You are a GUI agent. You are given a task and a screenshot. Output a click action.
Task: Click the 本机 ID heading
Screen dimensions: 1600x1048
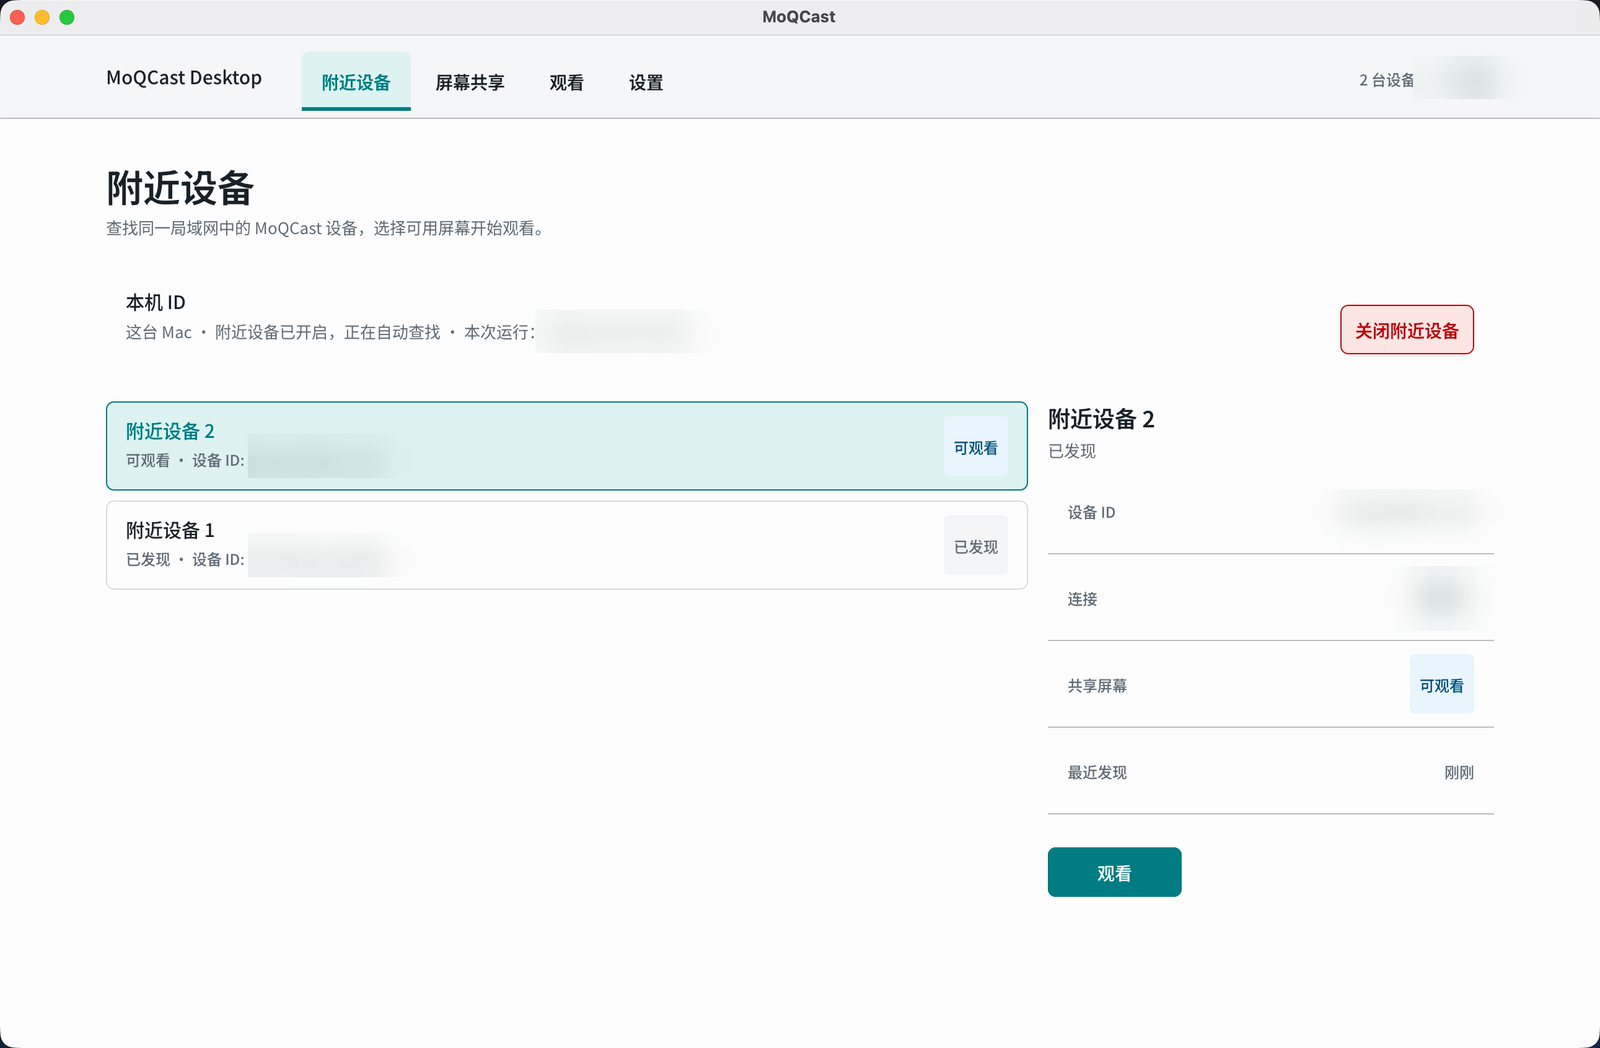[155, 302]
